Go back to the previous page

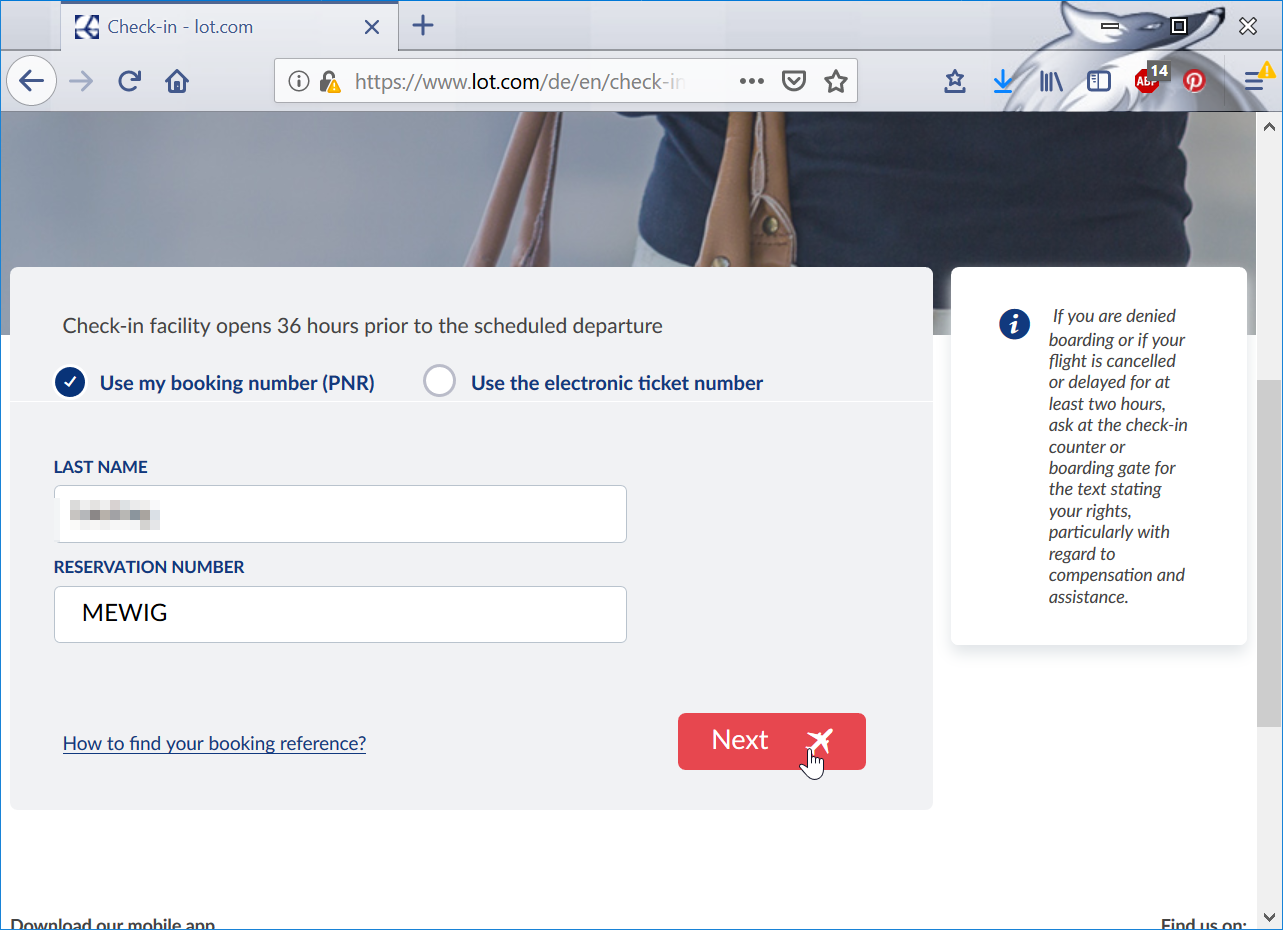click(32, 81)
